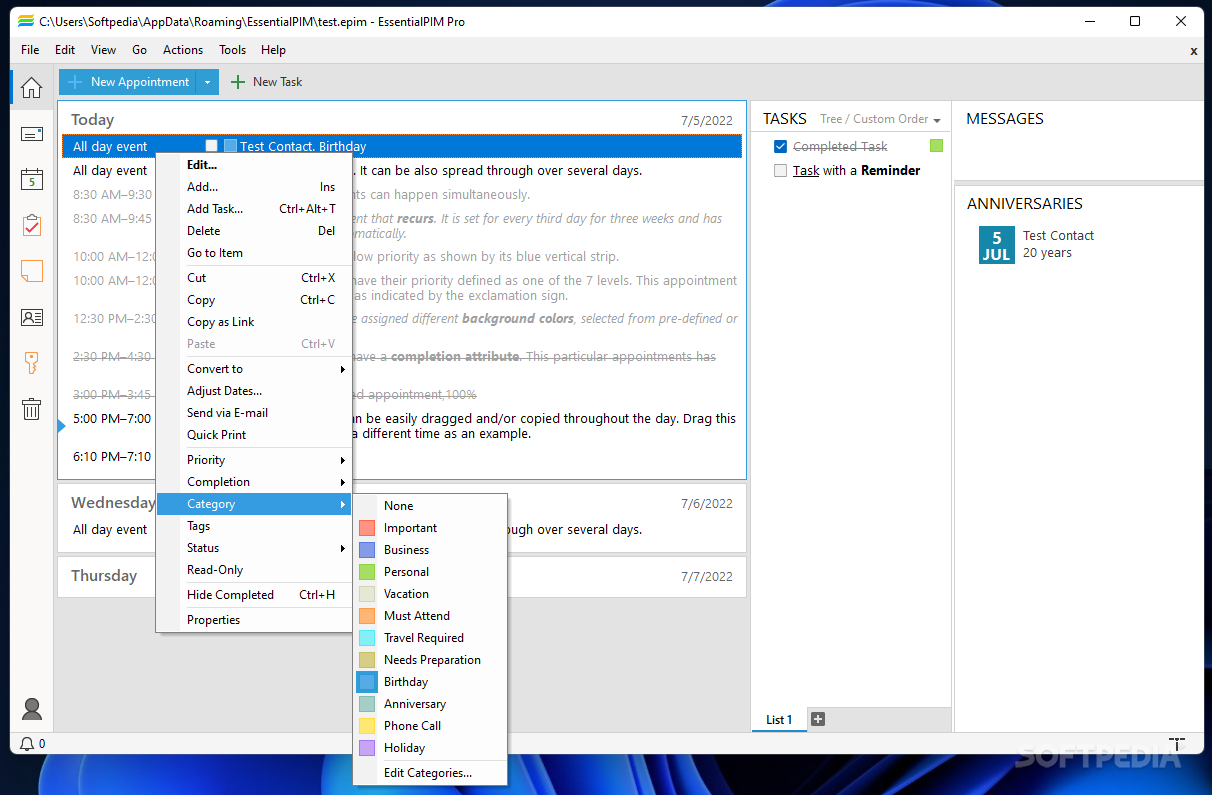Expand the Convert to submenu
The image size is (1212, 795).
254,369
